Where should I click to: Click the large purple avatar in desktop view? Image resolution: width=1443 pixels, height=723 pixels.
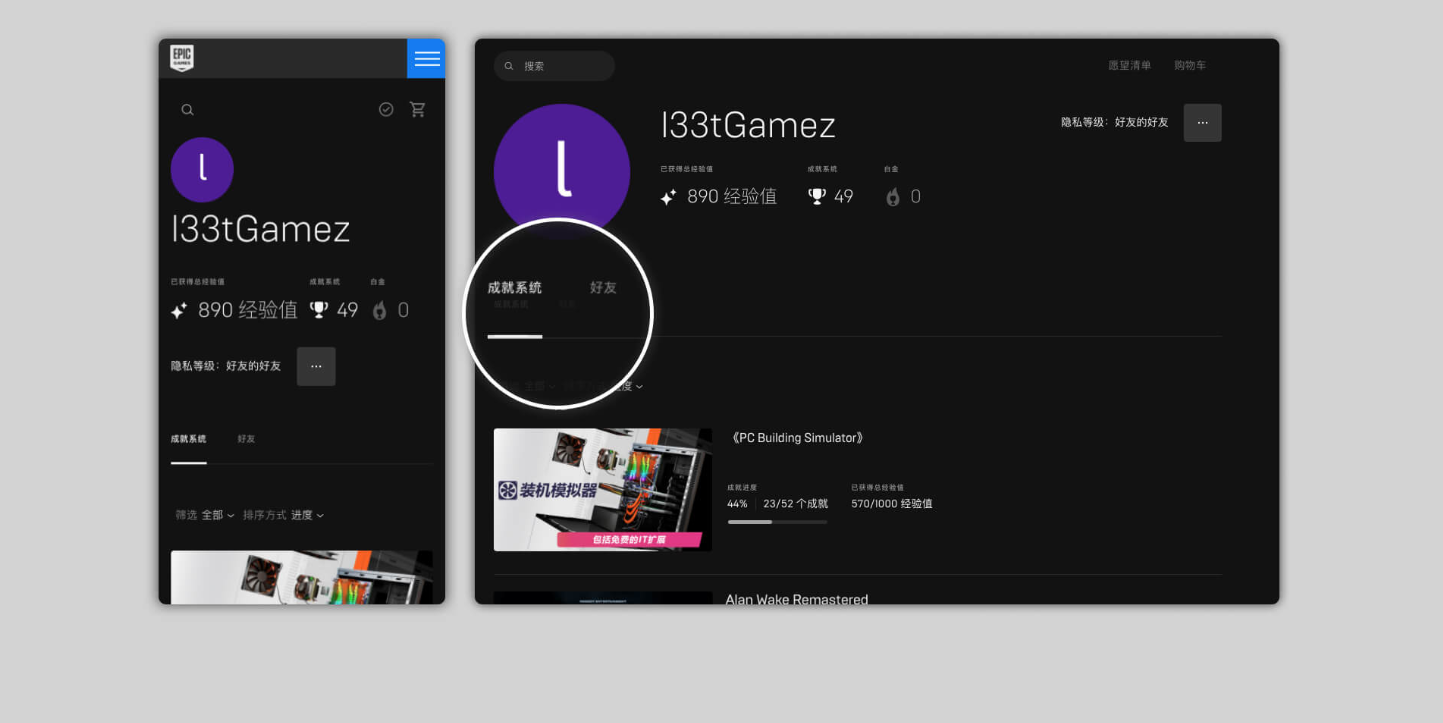[562, 171]
